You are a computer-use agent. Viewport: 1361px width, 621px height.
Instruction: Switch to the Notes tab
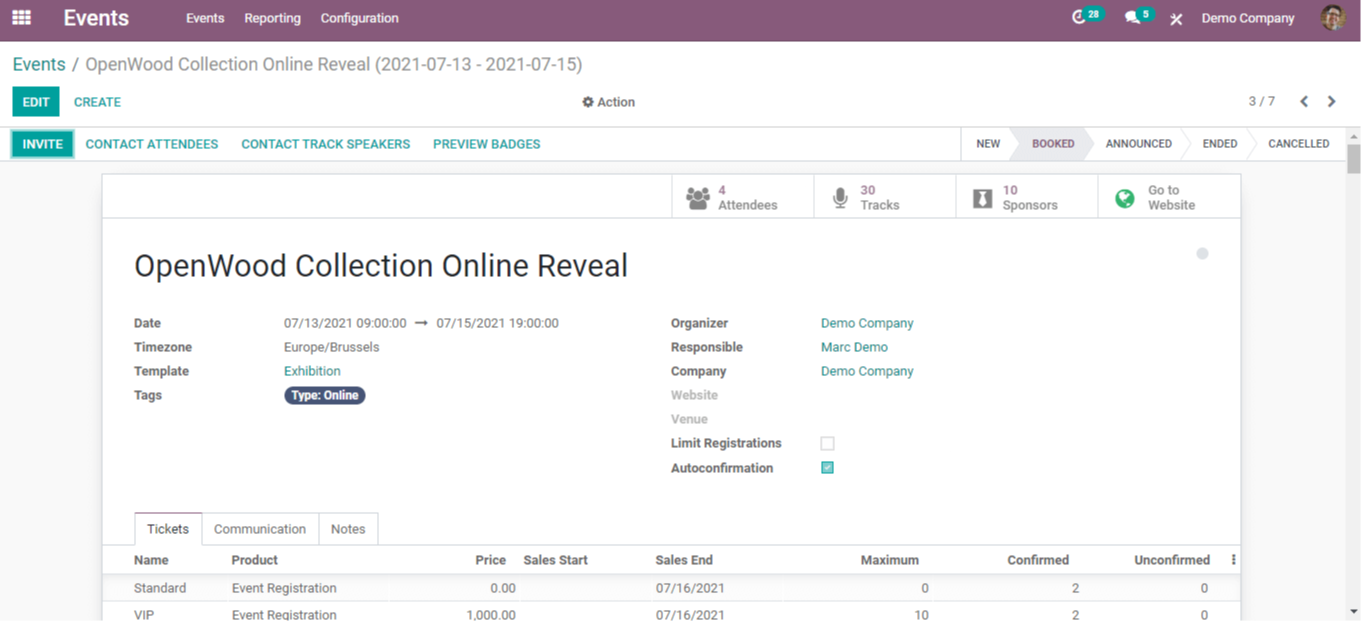coord(348,529)
